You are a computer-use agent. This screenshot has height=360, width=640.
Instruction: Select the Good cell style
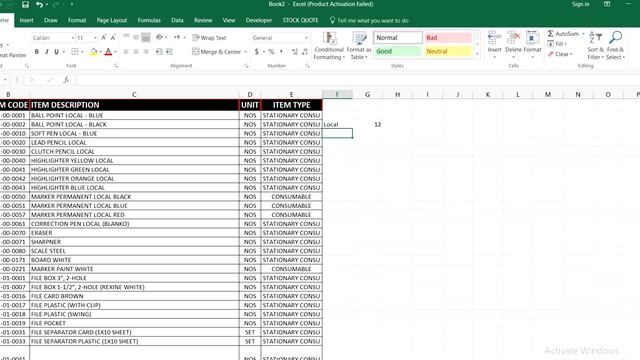pyautogui.click(x=398, y=51)
